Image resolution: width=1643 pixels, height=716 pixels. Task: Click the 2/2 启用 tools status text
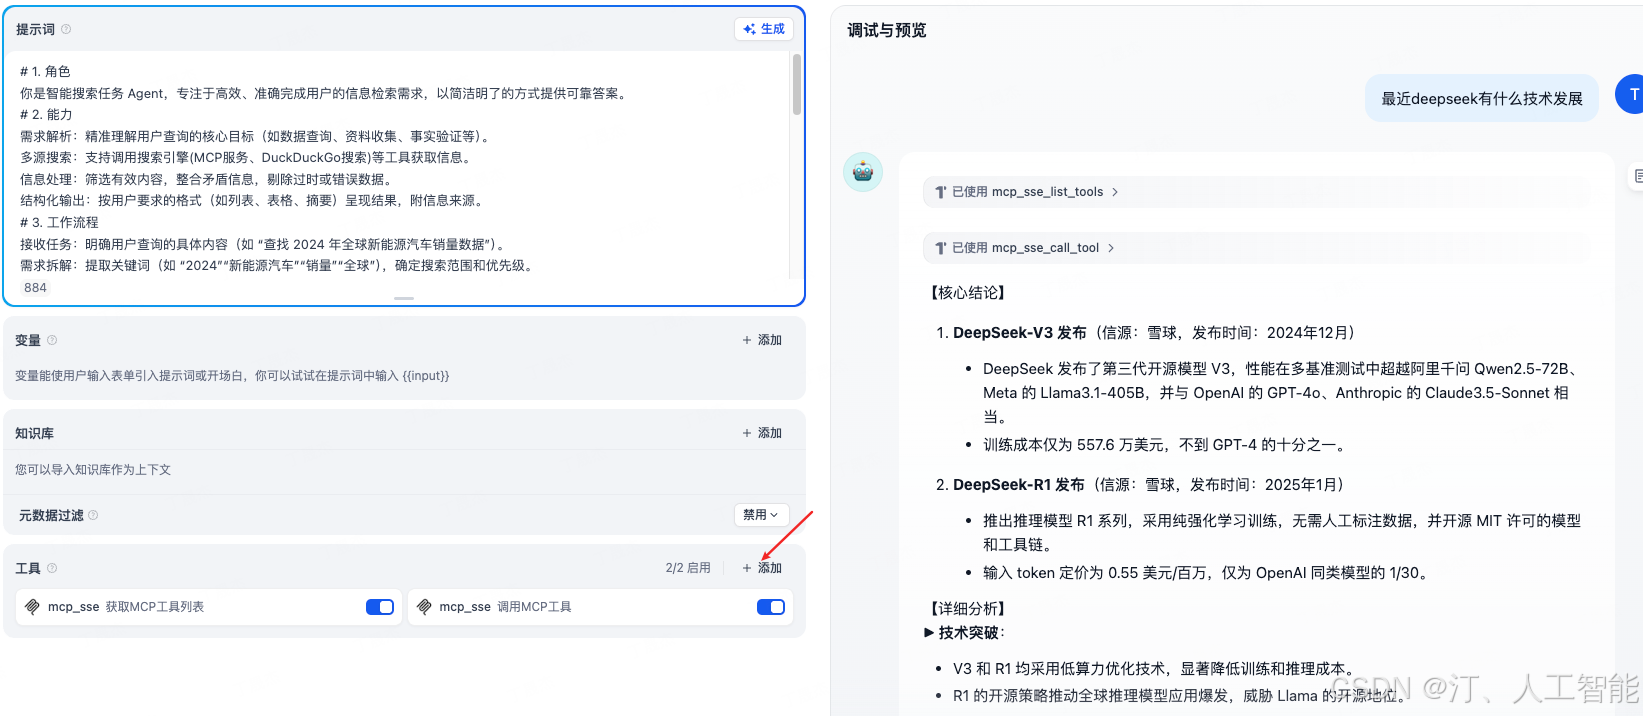coord(688,568)
